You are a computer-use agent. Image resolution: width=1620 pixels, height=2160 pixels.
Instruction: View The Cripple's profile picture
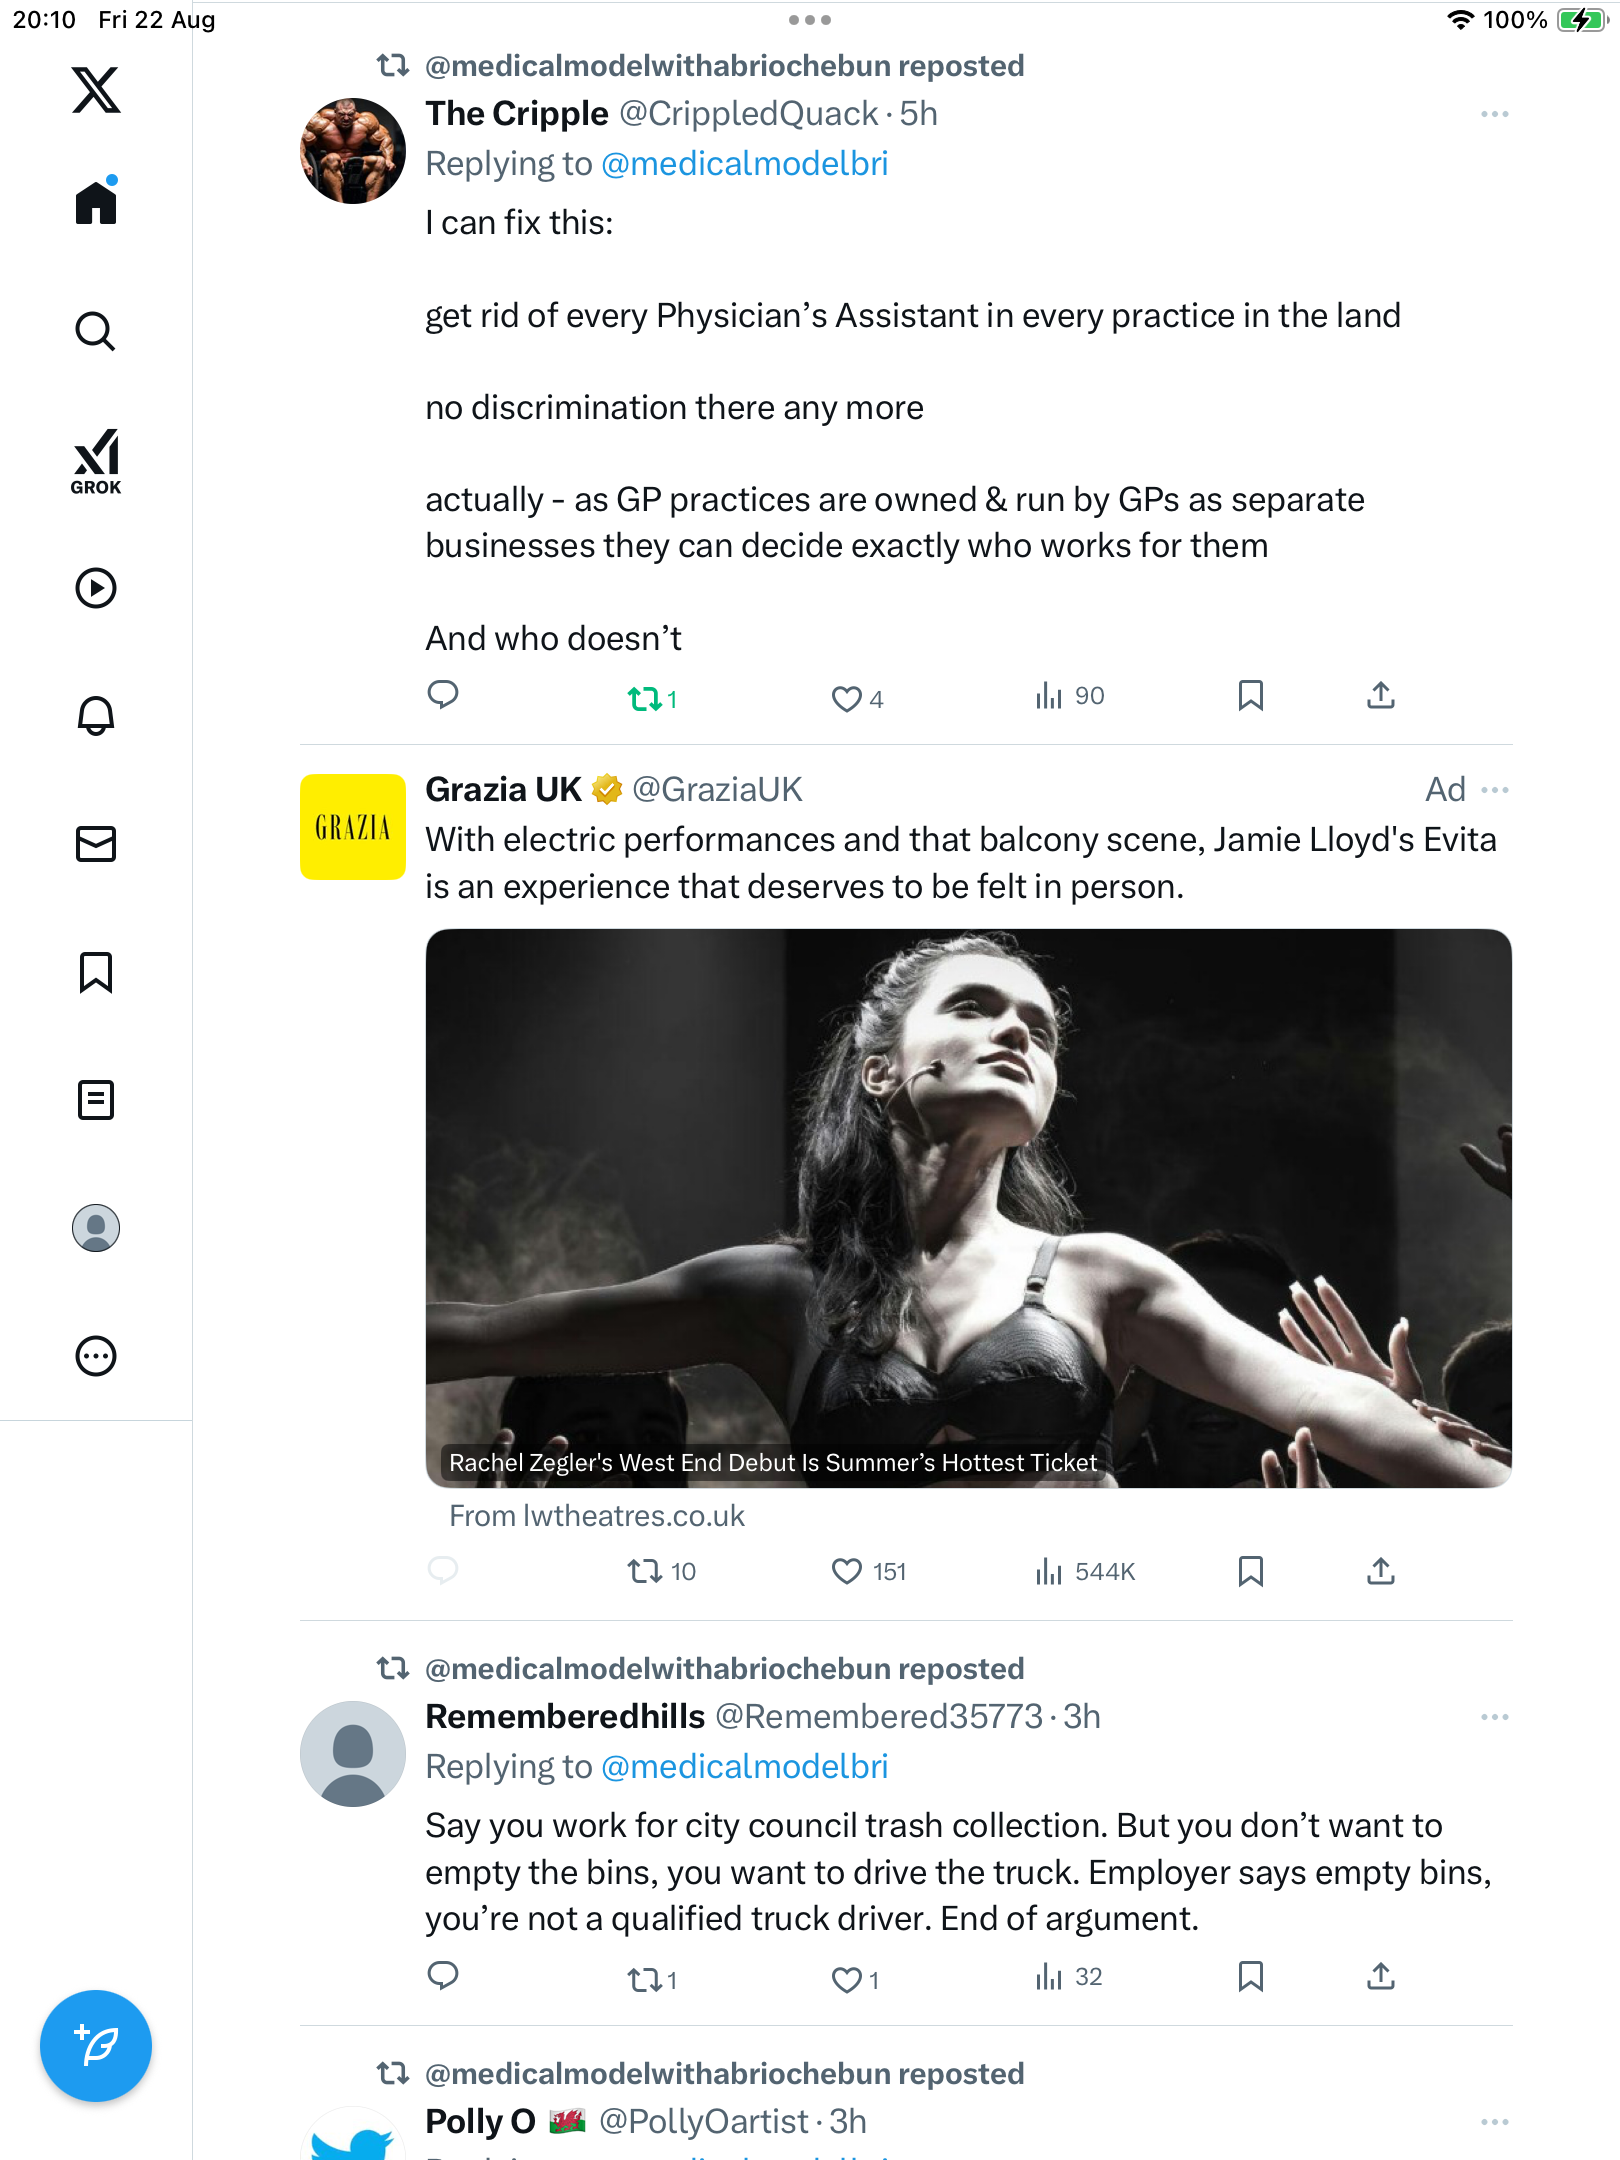click(353, 151)
